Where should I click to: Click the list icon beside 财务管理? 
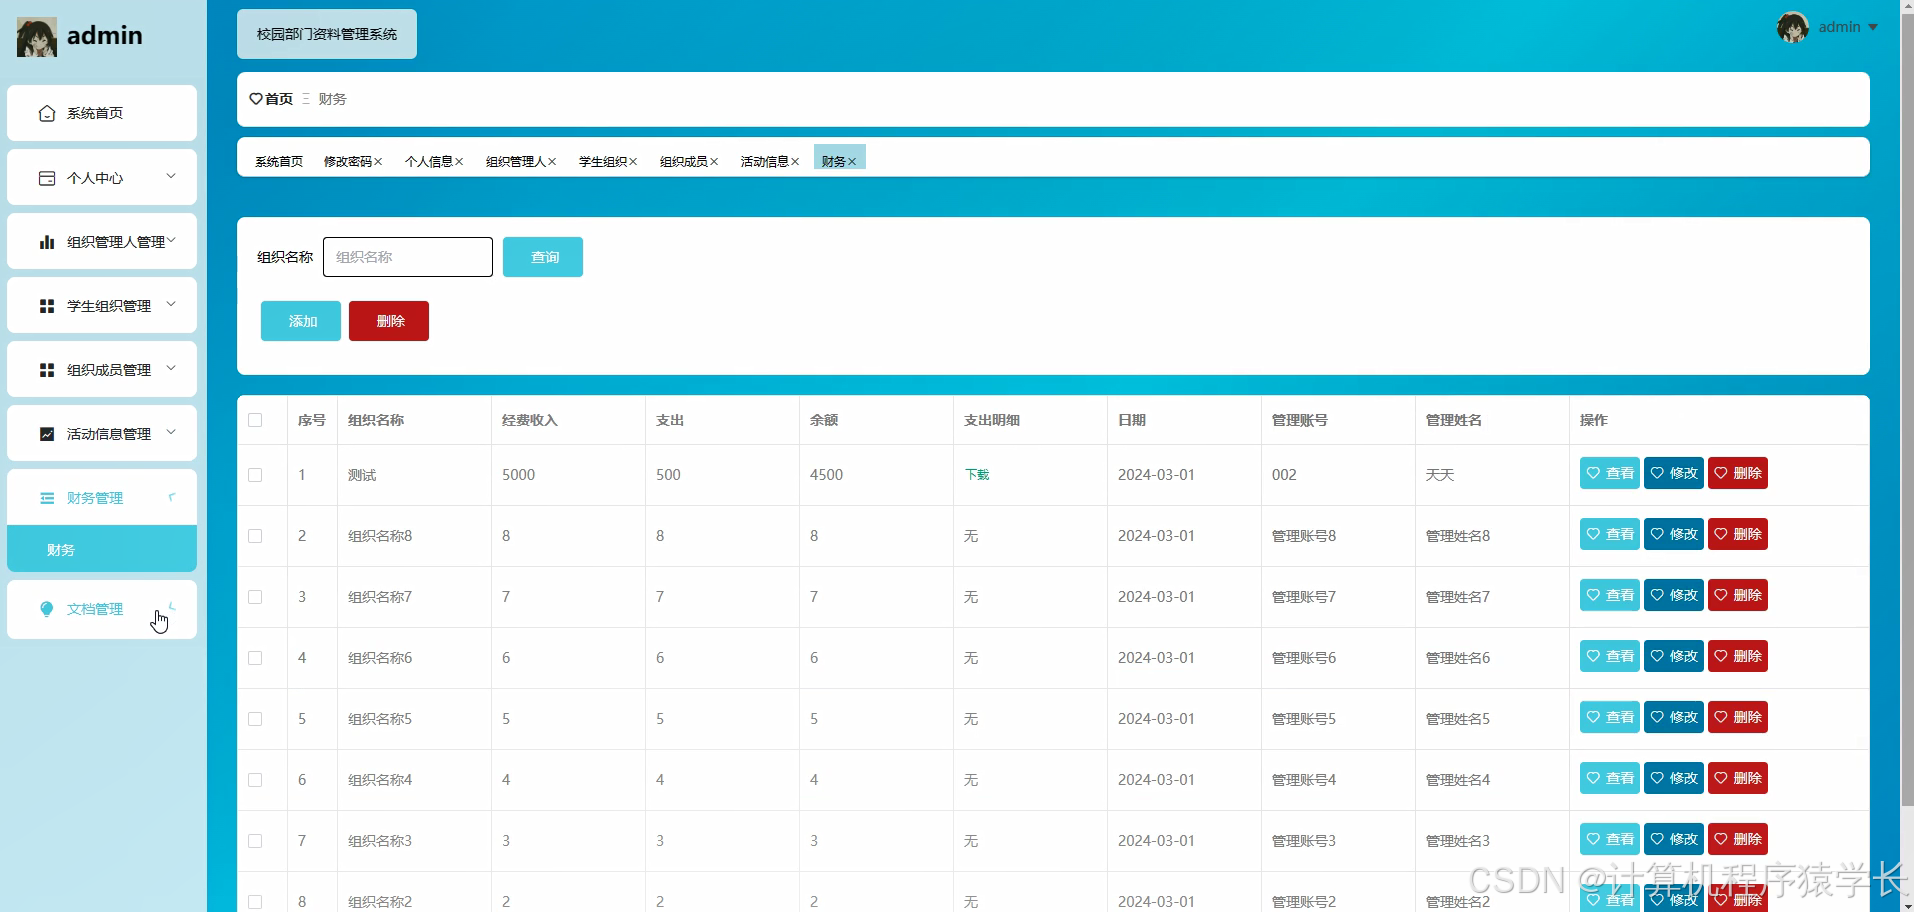47,498
